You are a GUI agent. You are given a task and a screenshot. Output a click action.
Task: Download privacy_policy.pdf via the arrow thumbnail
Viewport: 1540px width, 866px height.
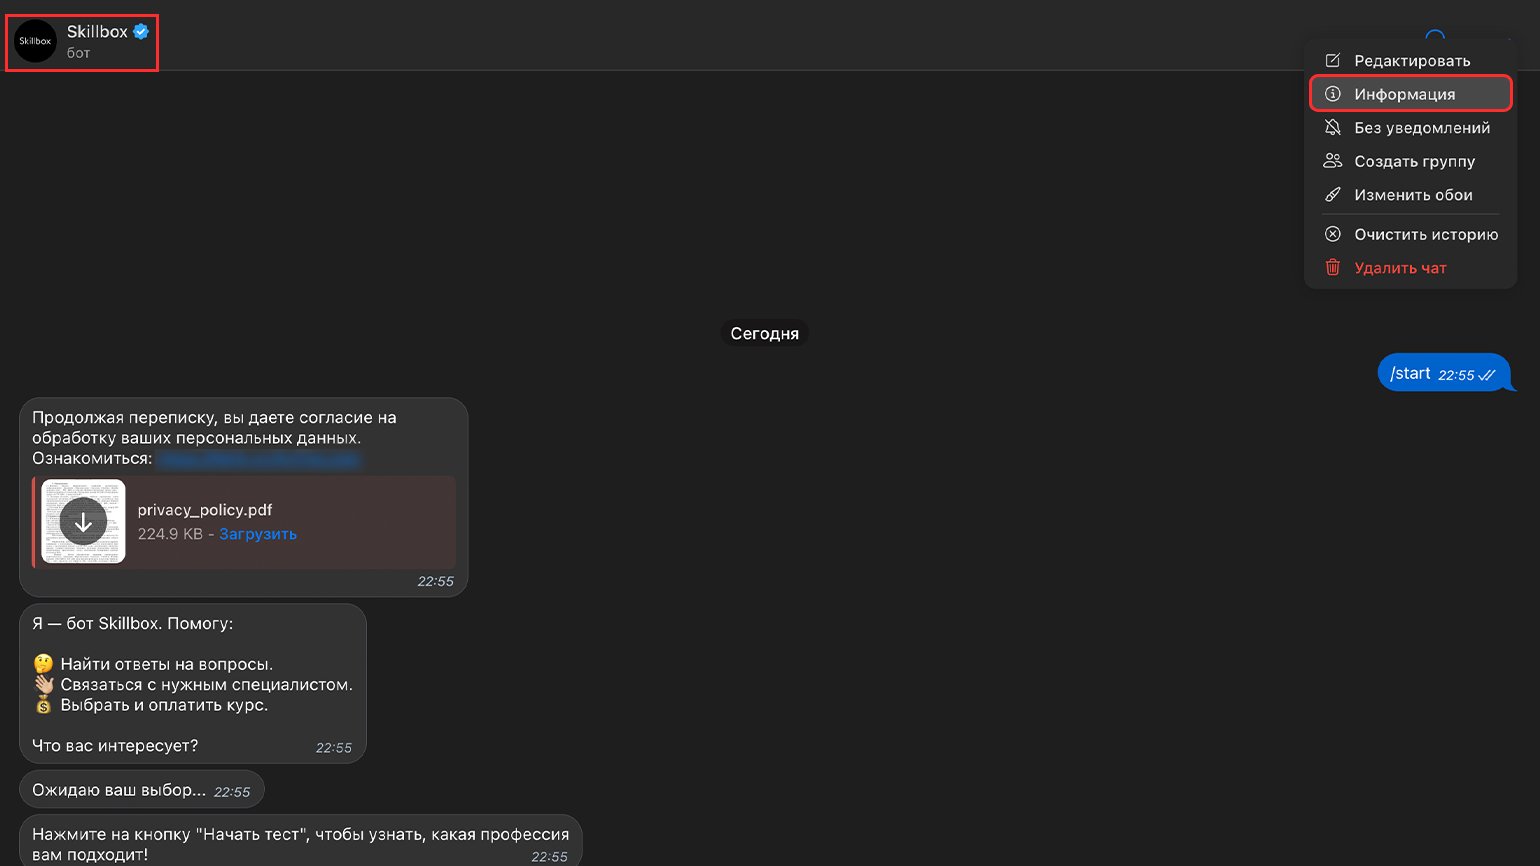point(83,521)
